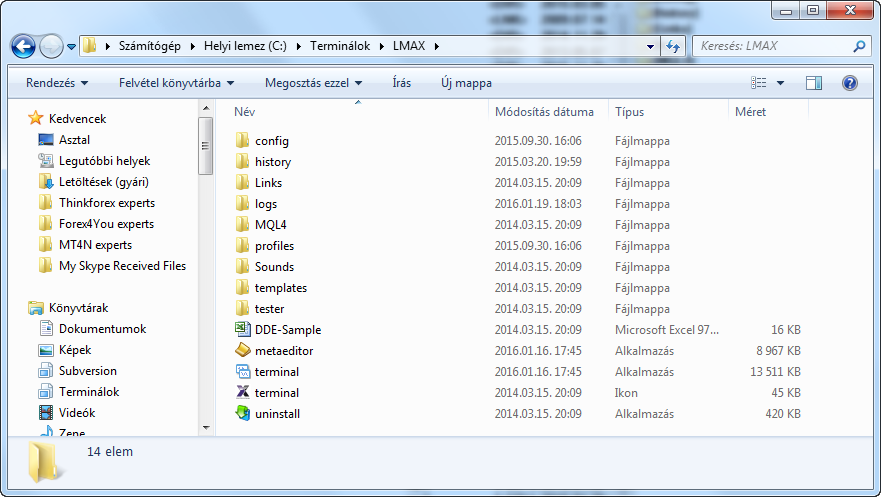
Task: Select the Sounds folder icon
Action: [x=242, y=267]
